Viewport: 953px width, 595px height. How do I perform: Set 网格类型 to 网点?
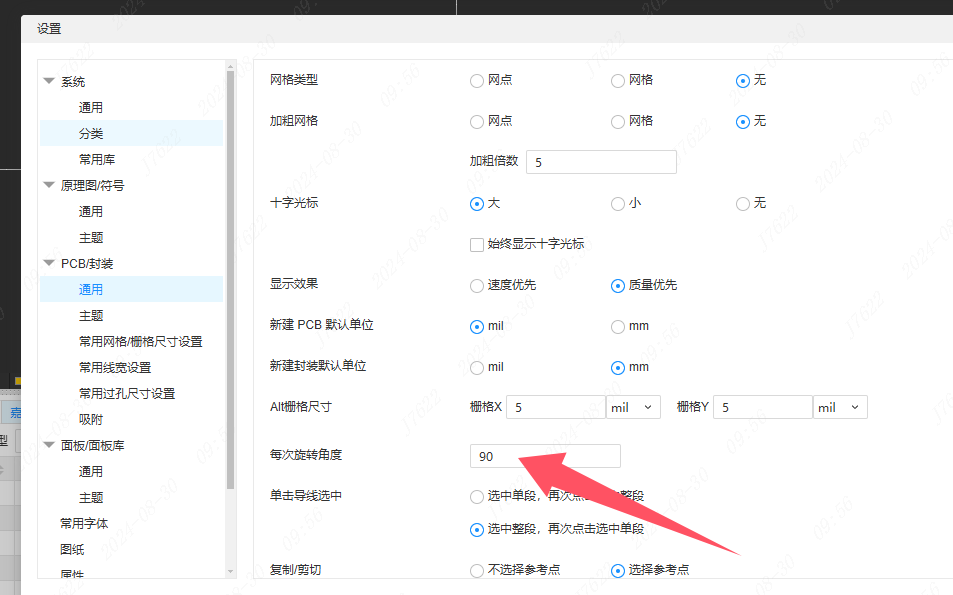(477, 81)
